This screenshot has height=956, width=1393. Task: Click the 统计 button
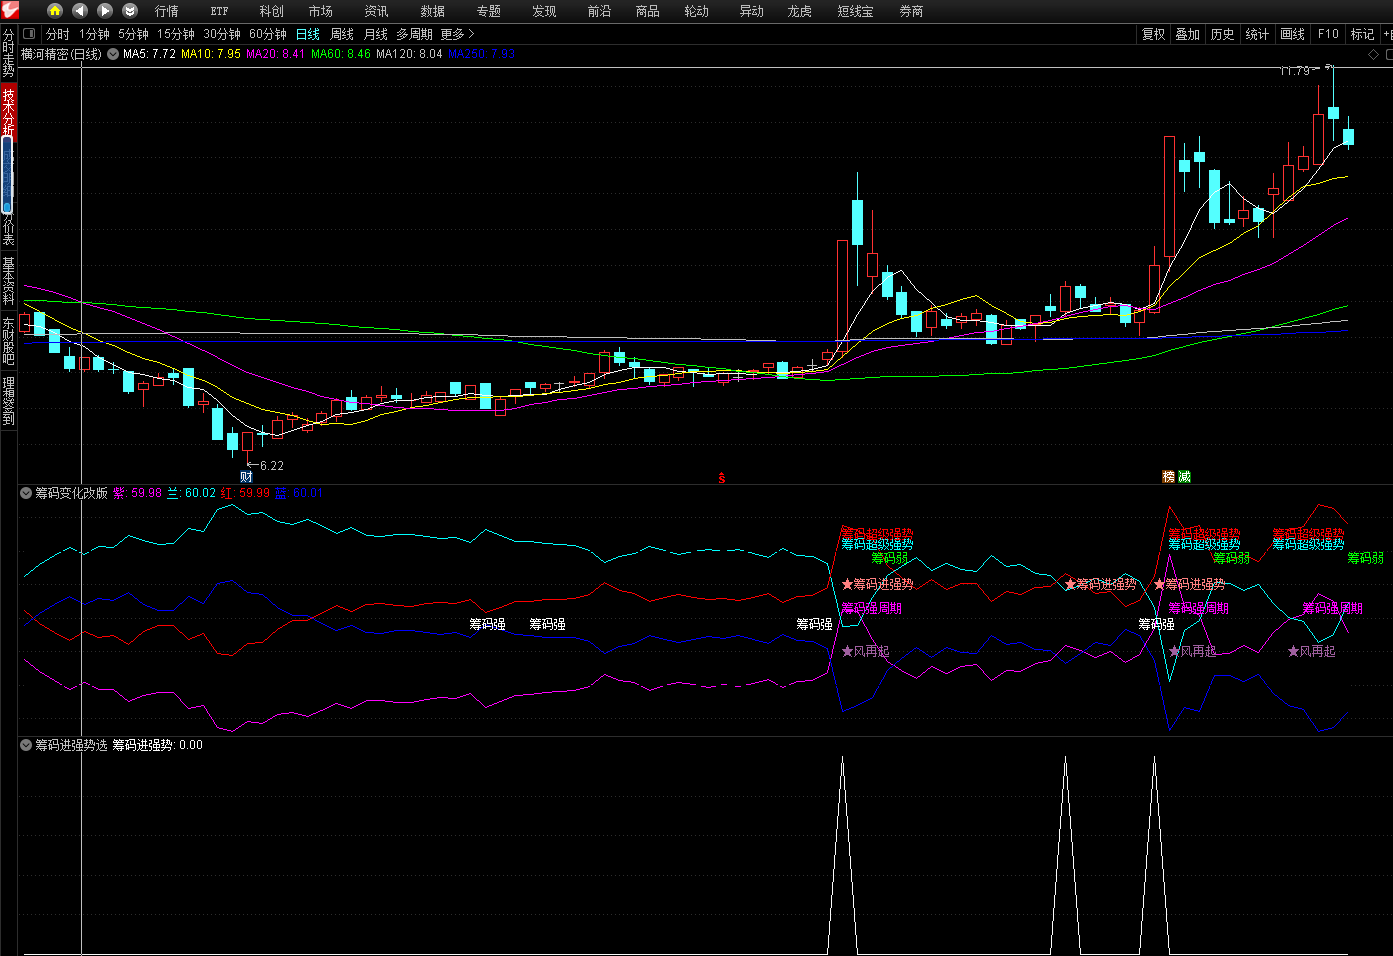[x=1257, y=34]
